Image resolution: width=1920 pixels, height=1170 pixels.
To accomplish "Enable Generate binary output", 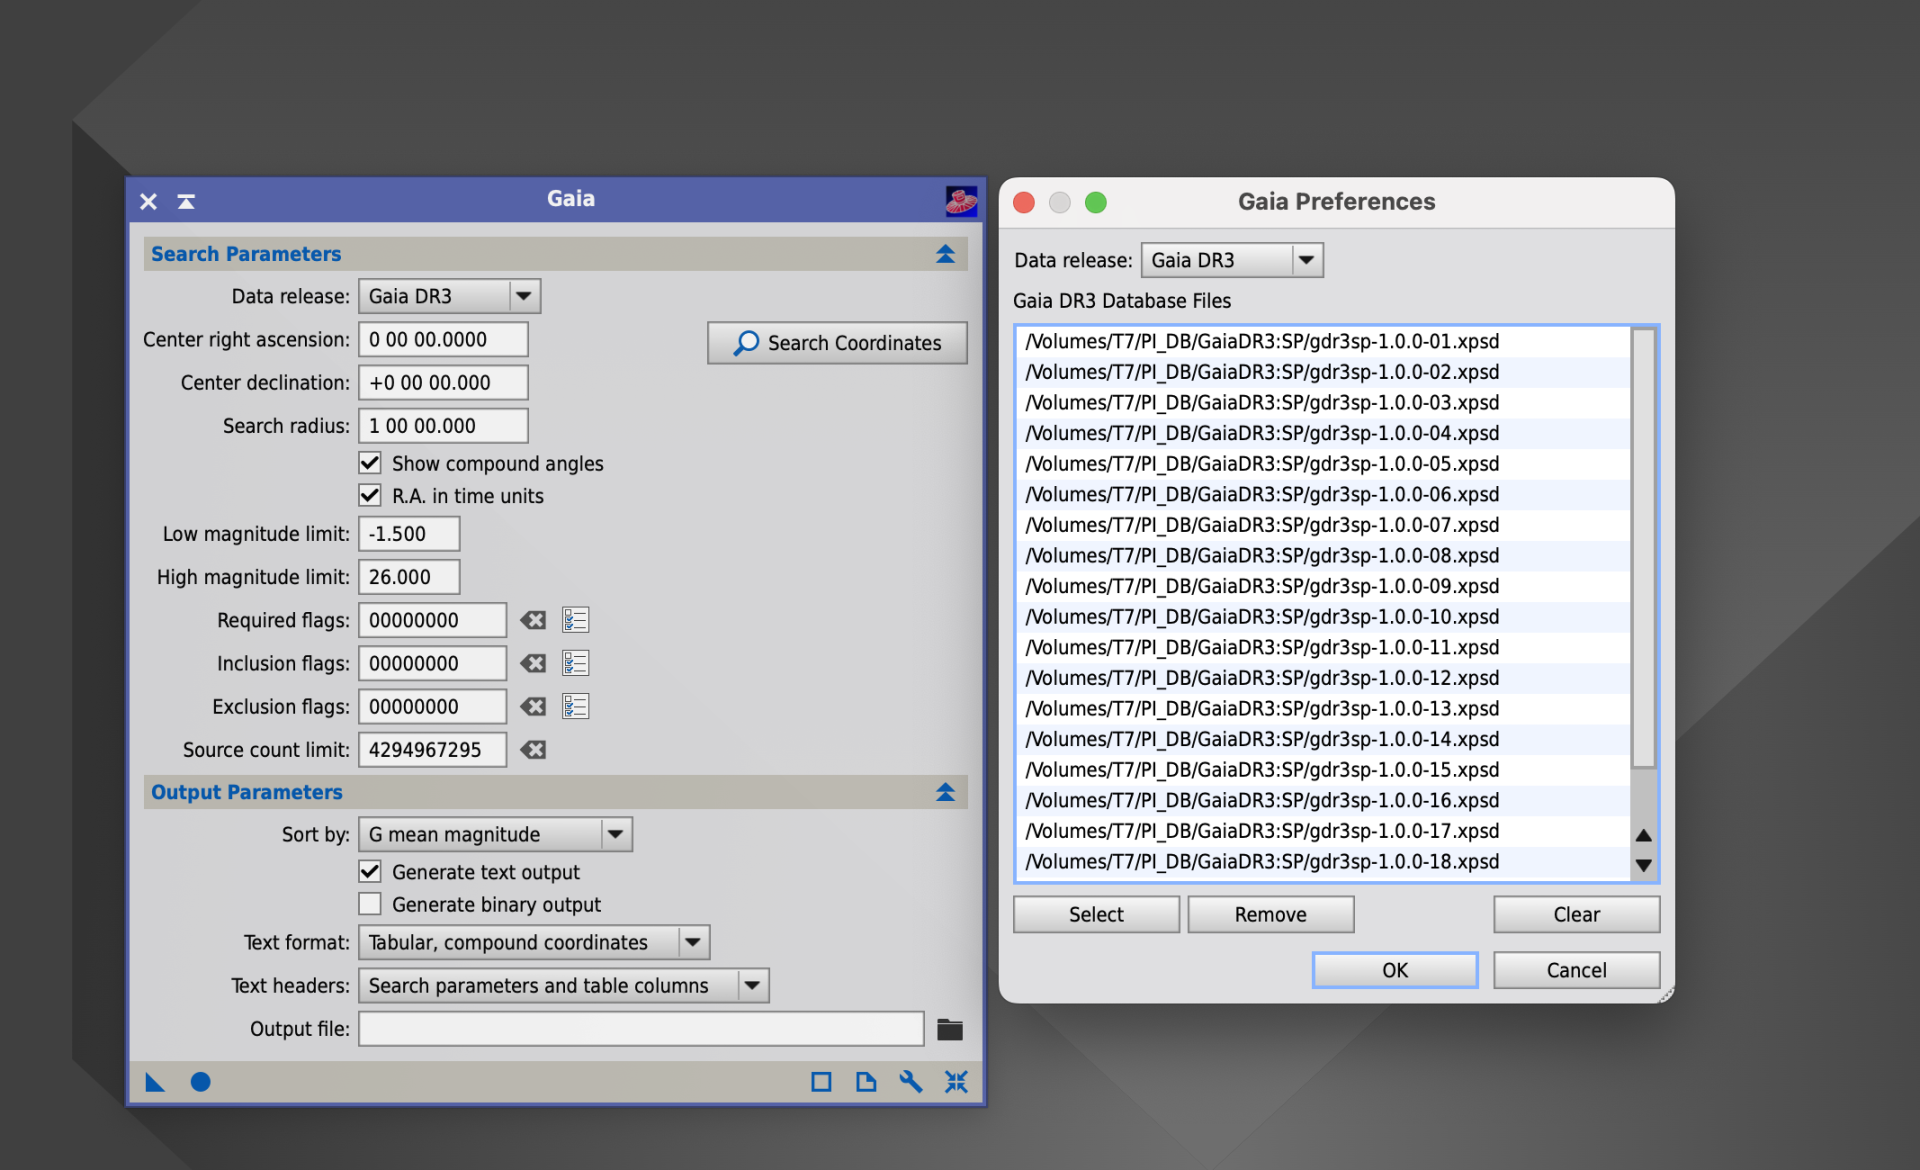I will tap(370, 904).
